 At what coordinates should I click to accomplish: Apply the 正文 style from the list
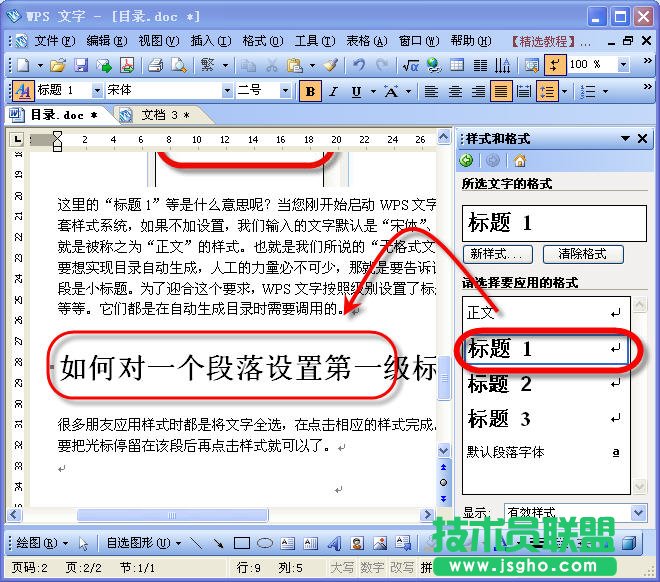[x=546, y=313]
